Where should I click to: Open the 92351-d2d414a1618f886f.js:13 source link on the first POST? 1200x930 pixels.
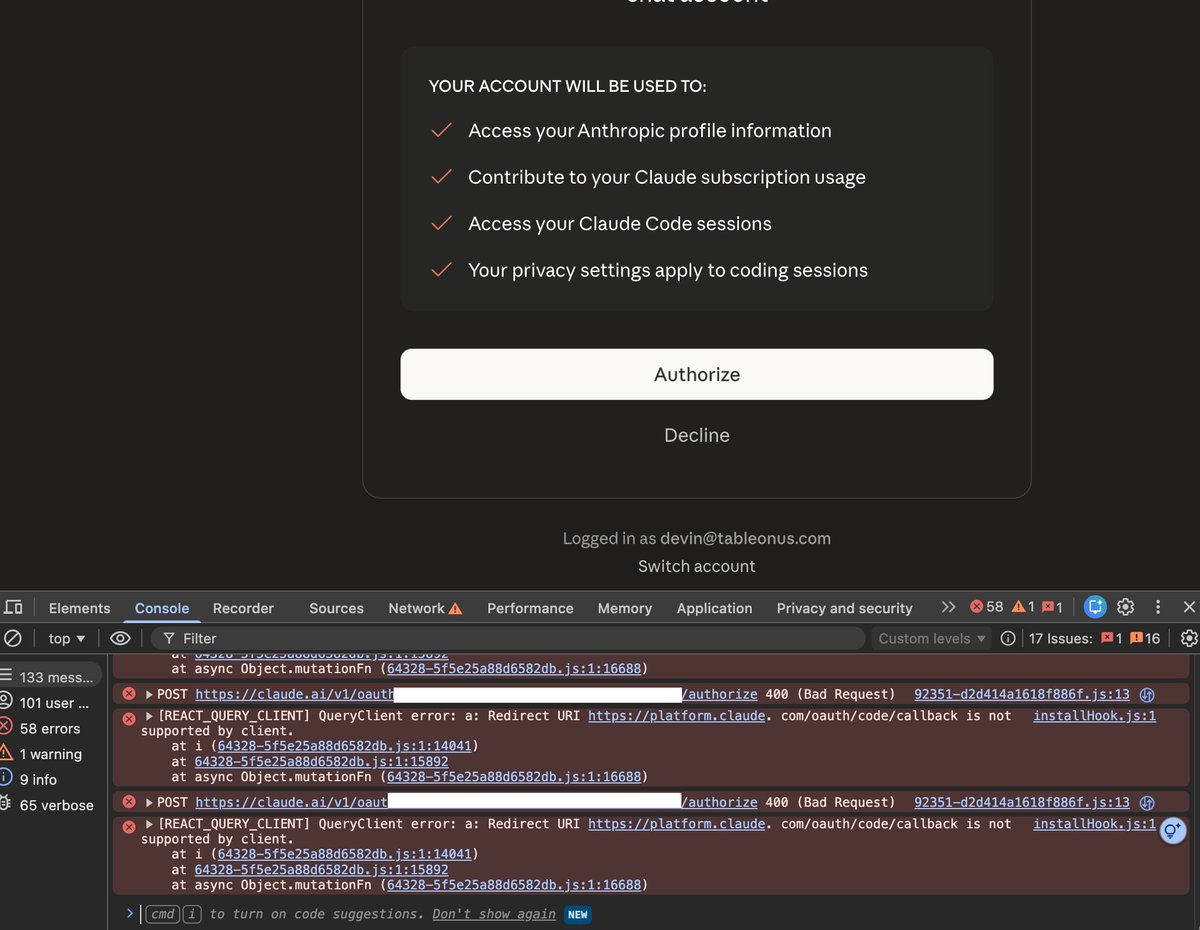(1022, 694)
